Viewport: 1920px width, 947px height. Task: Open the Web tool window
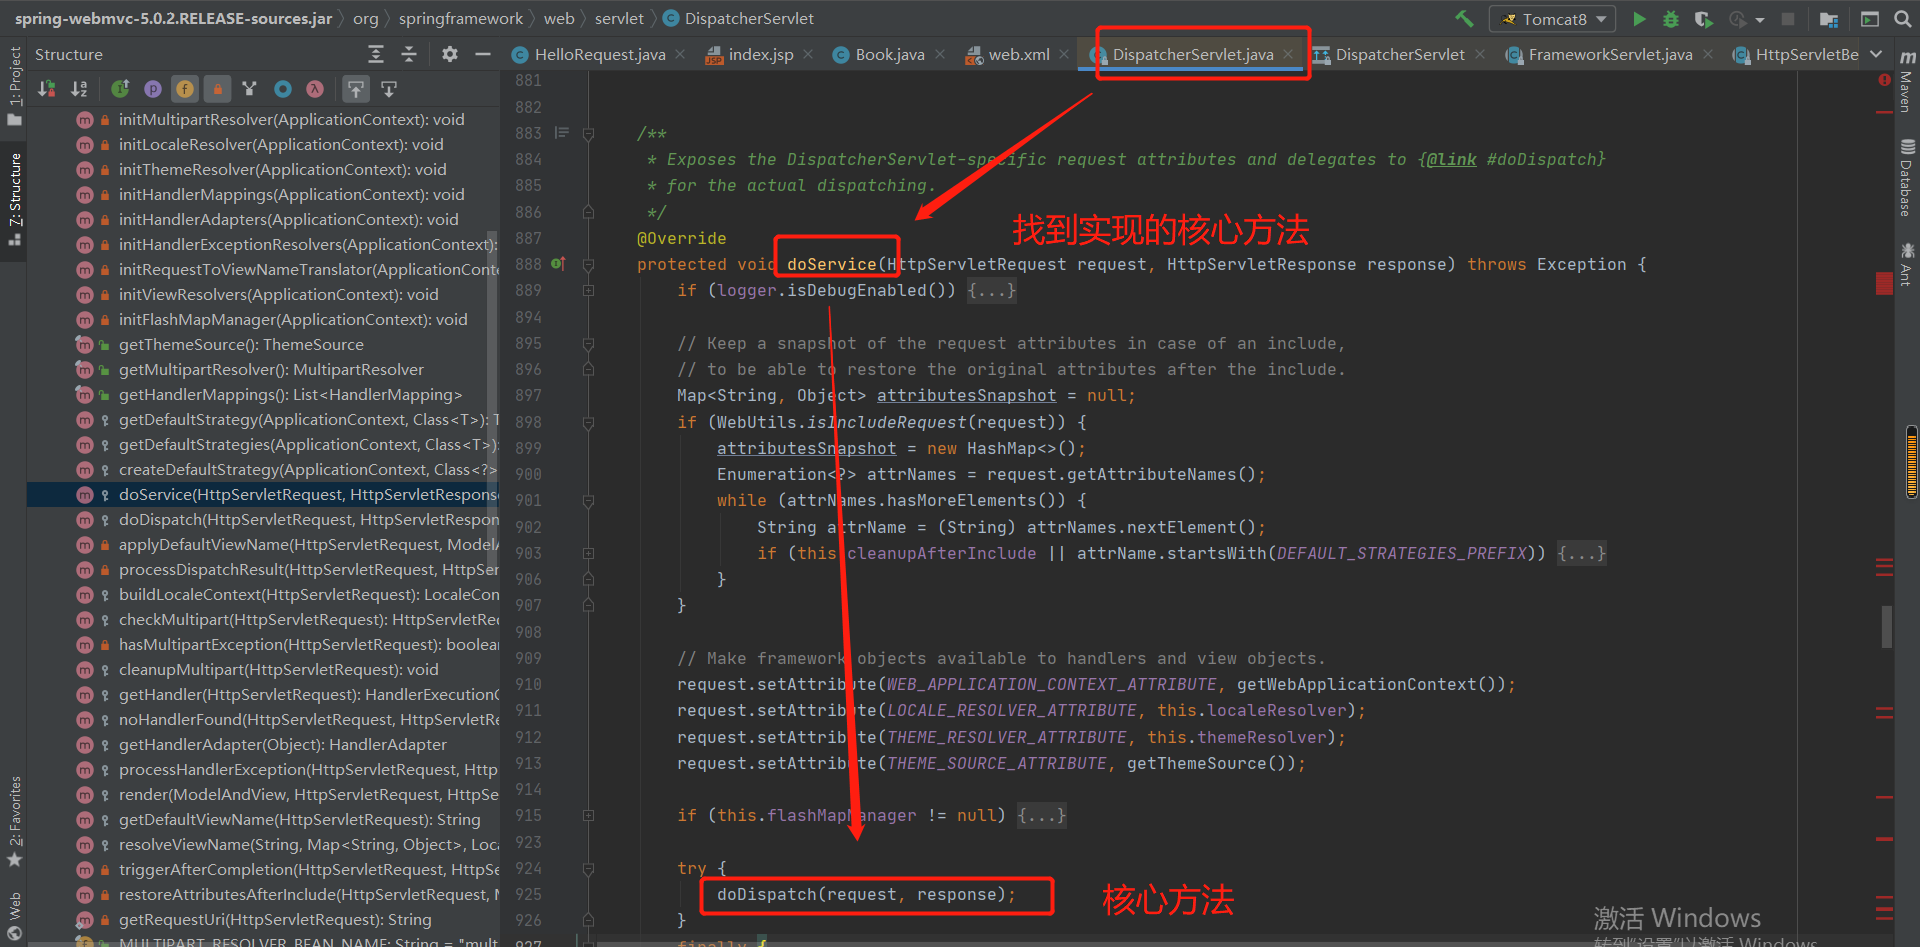[x=14, y=916]
